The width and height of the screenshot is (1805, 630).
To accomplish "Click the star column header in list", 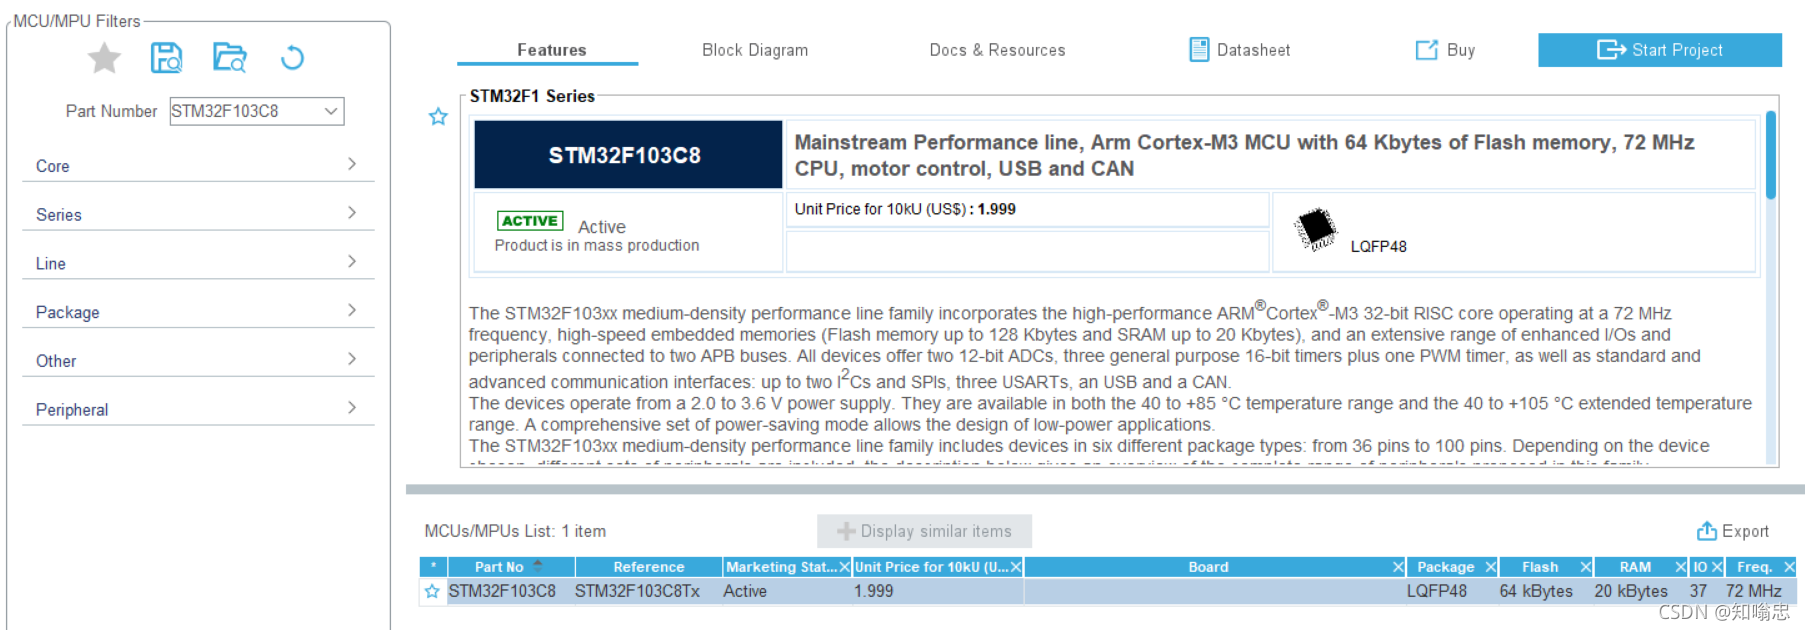I will (433, 567).
